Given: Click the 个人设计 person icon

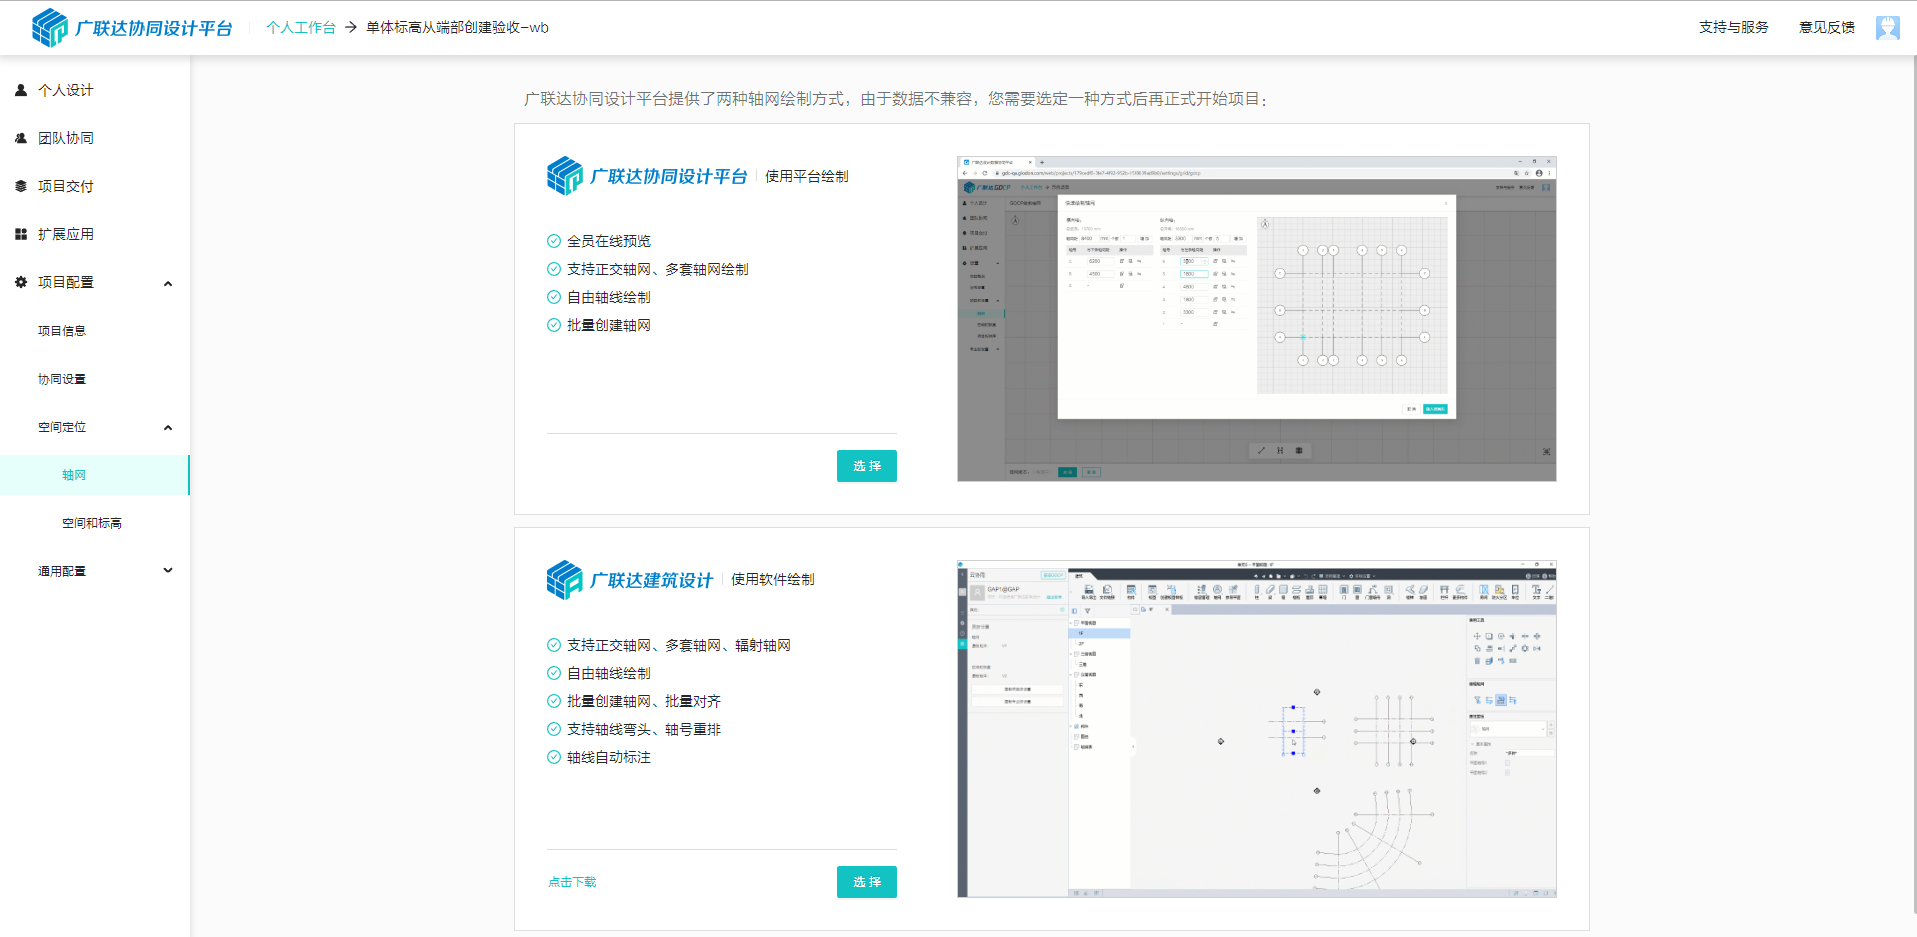Looking at the screenshot, I should pyautogui.click(x=21, y=90).
